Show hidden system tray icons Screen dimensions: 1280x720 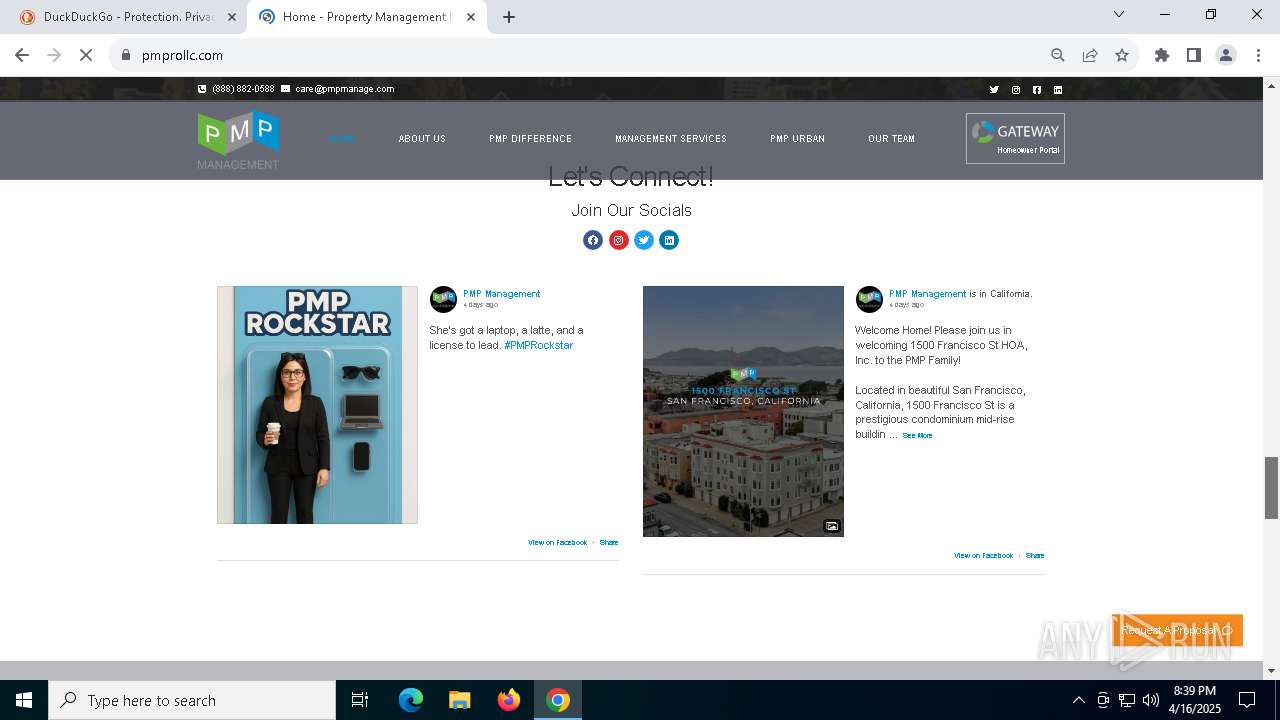coord(1078,700)
